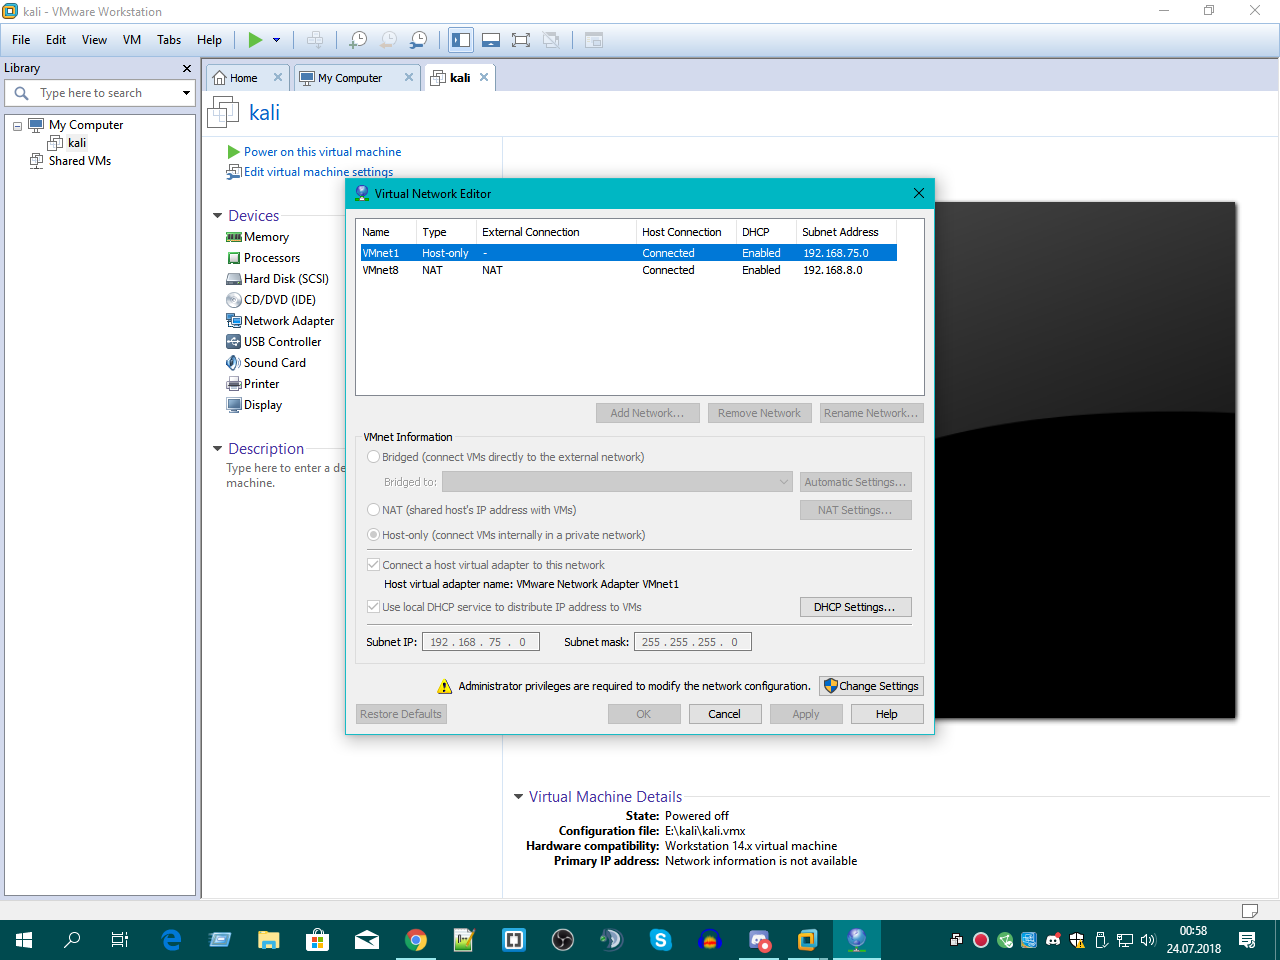Collapse the Devices section
Viewport: 1280px width, 960px height.
(218, 216)
